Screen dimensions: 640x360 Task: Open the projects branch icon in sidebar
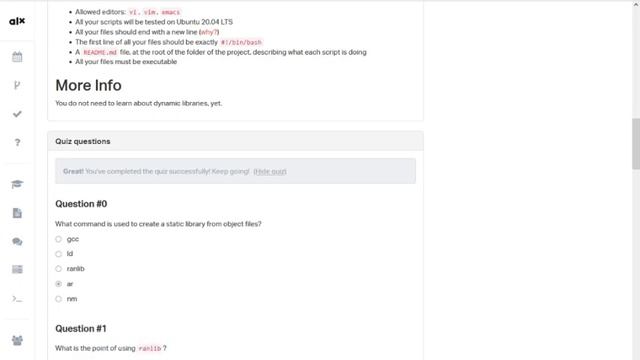(x=17, y=85)
